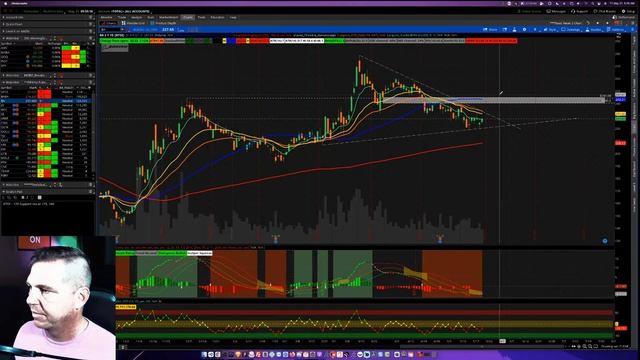The width and height of the screenshot is (640, 360).
Task: Open the collapsed second watchlist's name dropdown
Action: (38, 75)
